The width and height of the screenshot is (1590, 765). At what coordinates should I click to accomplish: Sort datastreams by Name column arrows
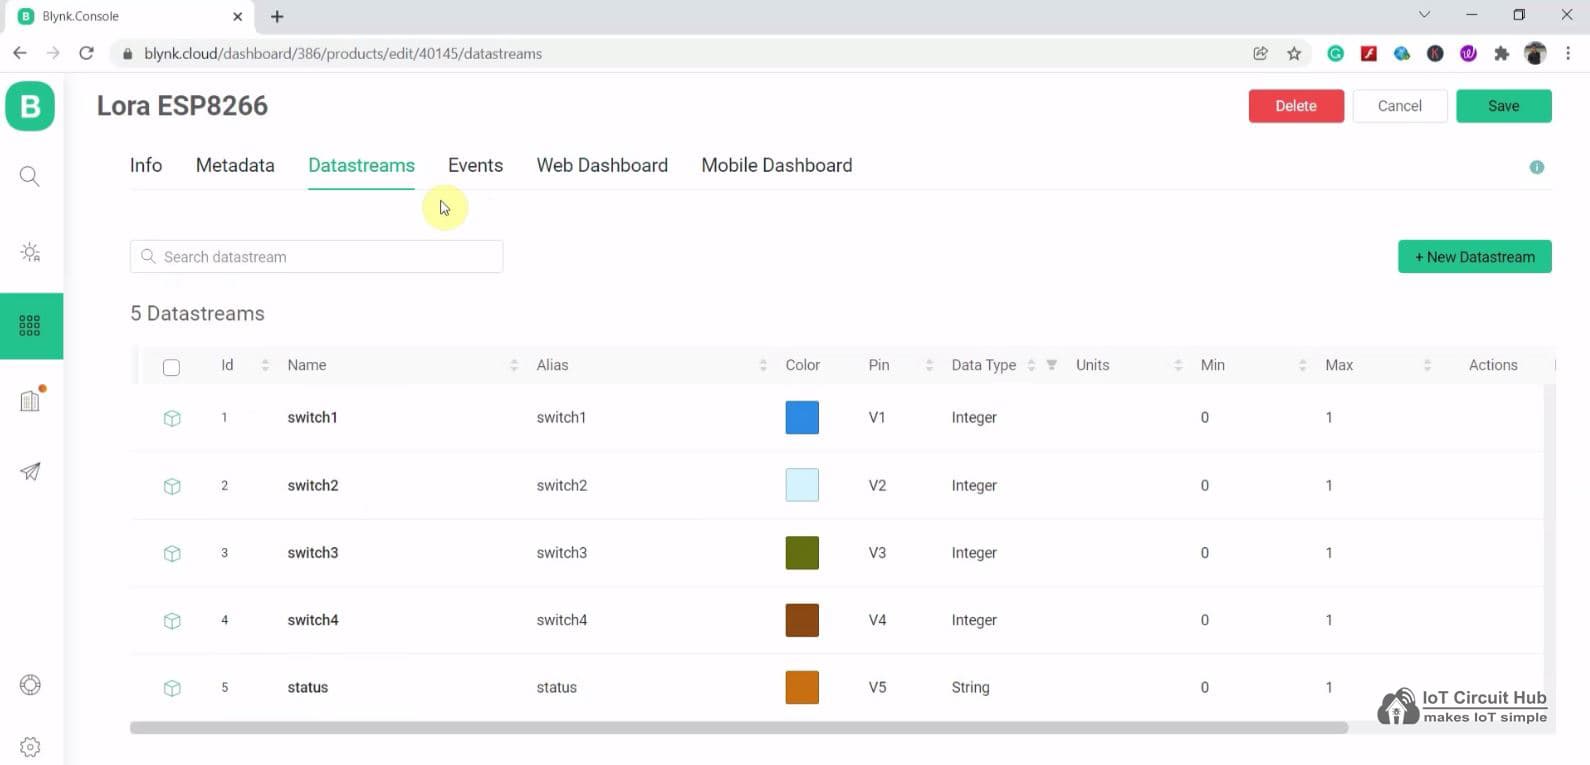(x=514, y=366)
